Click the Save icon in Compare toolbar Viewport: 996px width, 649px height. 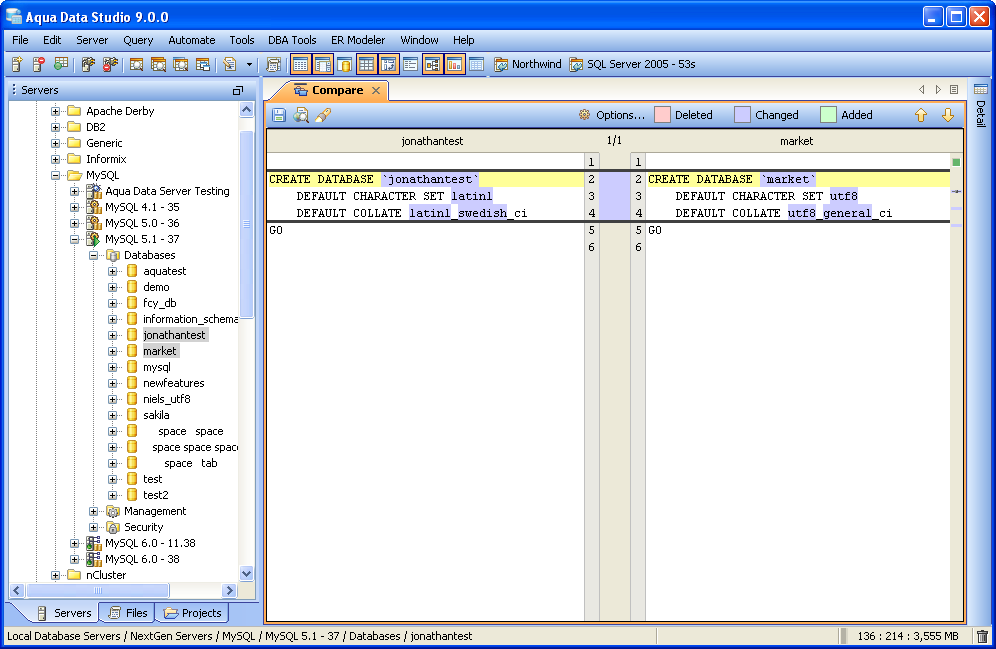pyautogui.click(x=279, y=115)
